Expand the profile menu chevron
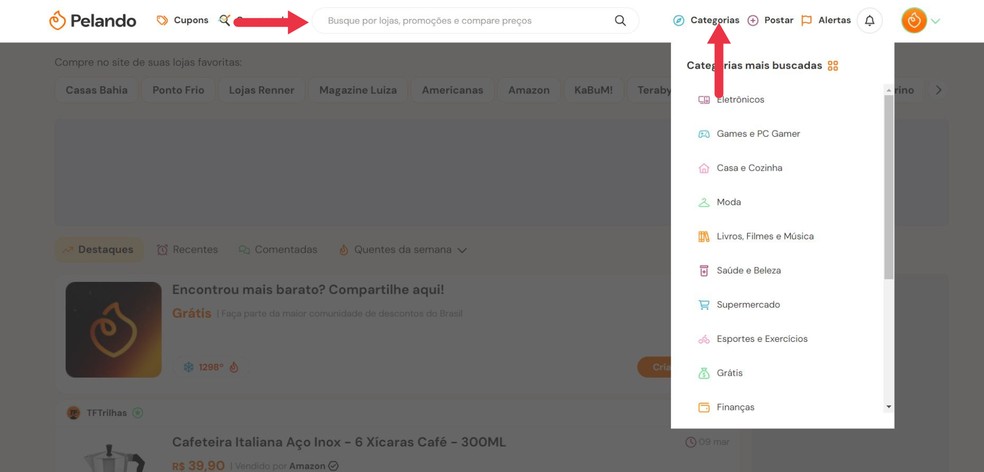 tap(936, 21)
